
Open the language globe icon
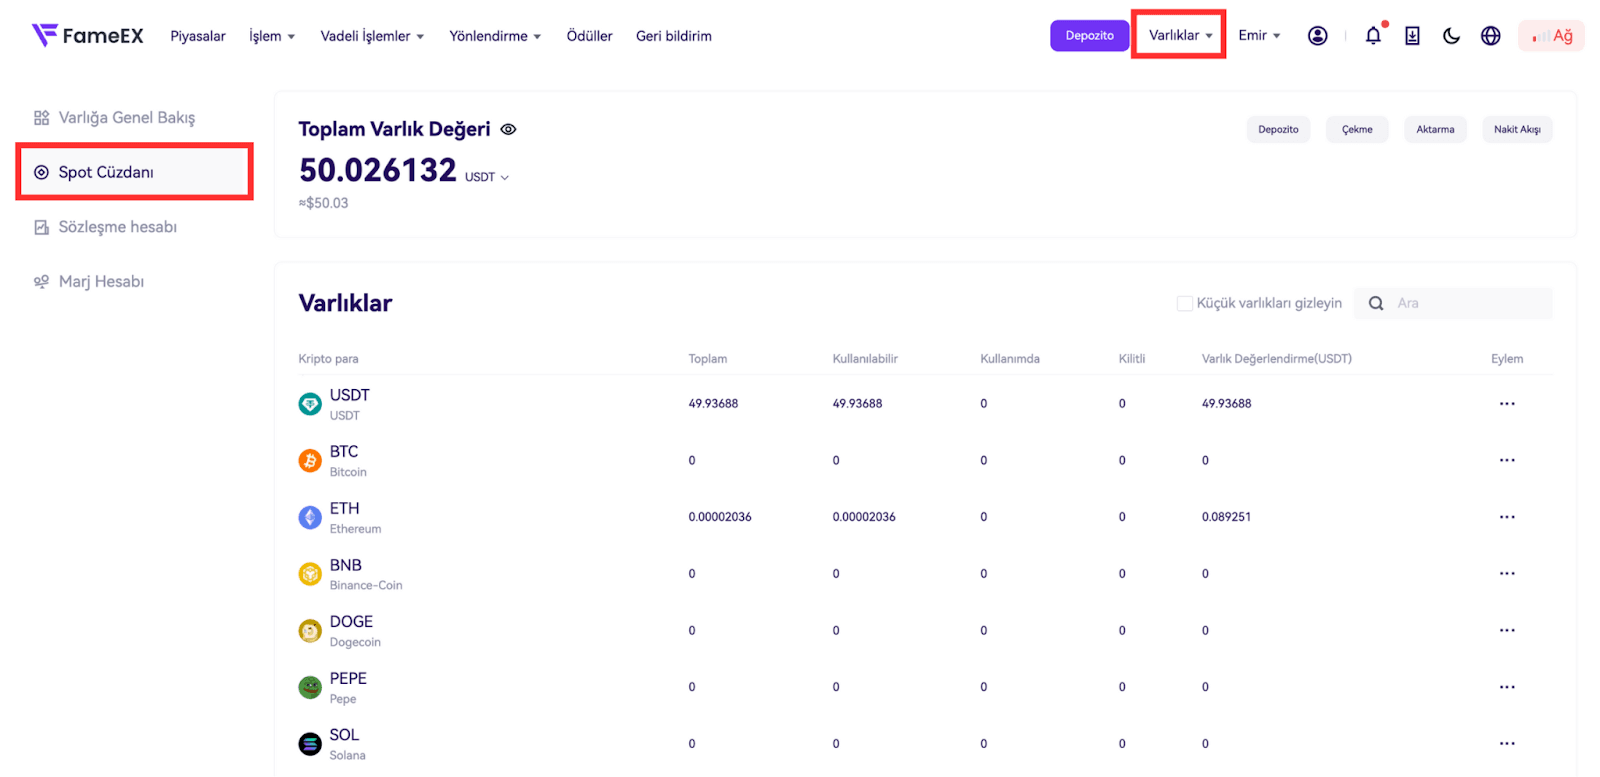(1491, 36)
